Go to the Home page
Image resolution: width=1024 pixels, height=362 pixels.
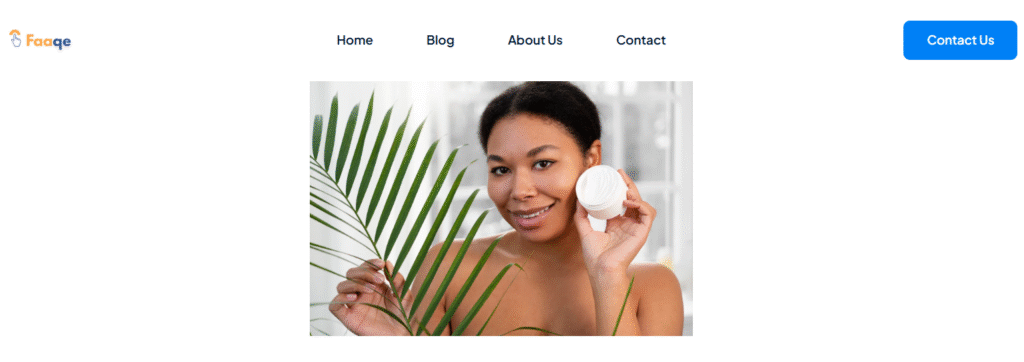coord(355,40)
